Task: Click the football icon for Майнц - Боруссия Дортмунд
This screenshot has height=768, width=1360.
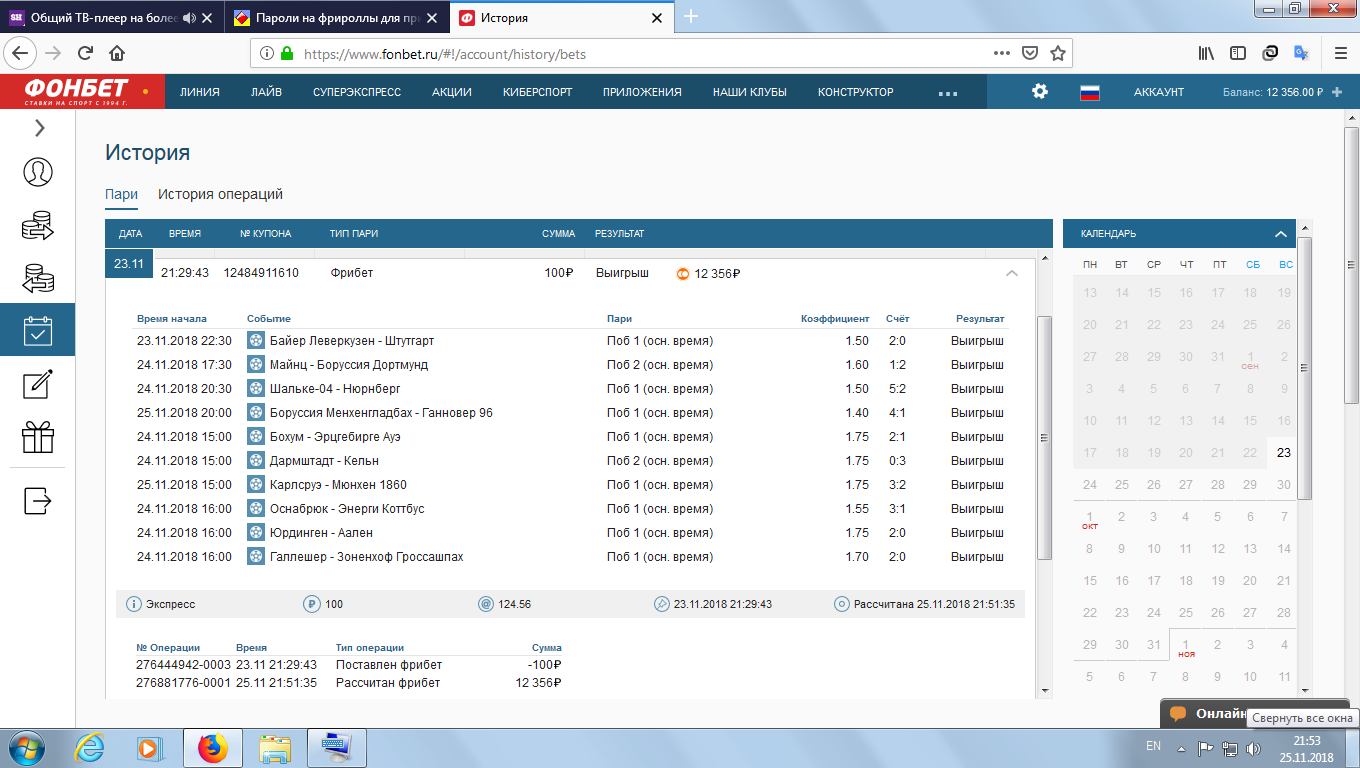Action: coord(255,365)
